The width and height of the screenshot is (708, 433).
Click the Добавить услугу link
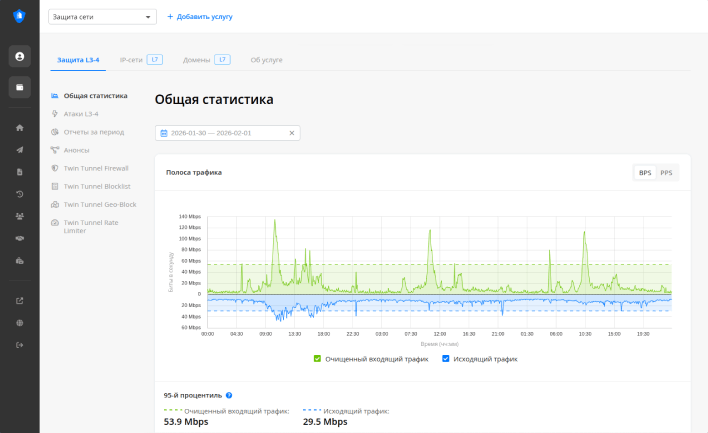click(199, 17)
